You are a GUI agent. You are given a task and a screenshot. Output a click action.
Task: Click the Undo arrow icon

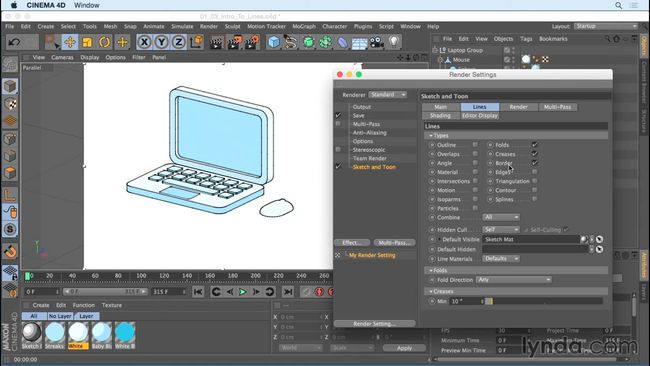(x=15, y=42)
